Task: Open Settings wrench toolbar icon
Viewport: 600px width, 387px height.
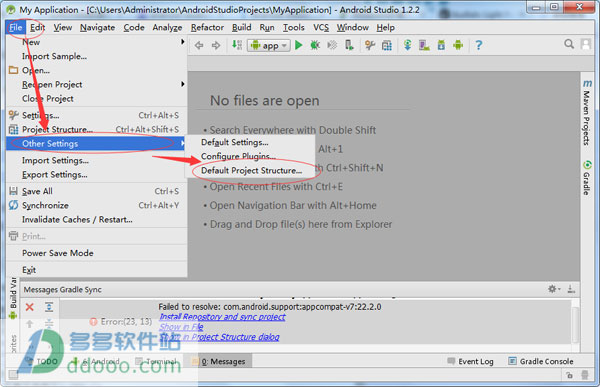Action: (x=370, y=45)
